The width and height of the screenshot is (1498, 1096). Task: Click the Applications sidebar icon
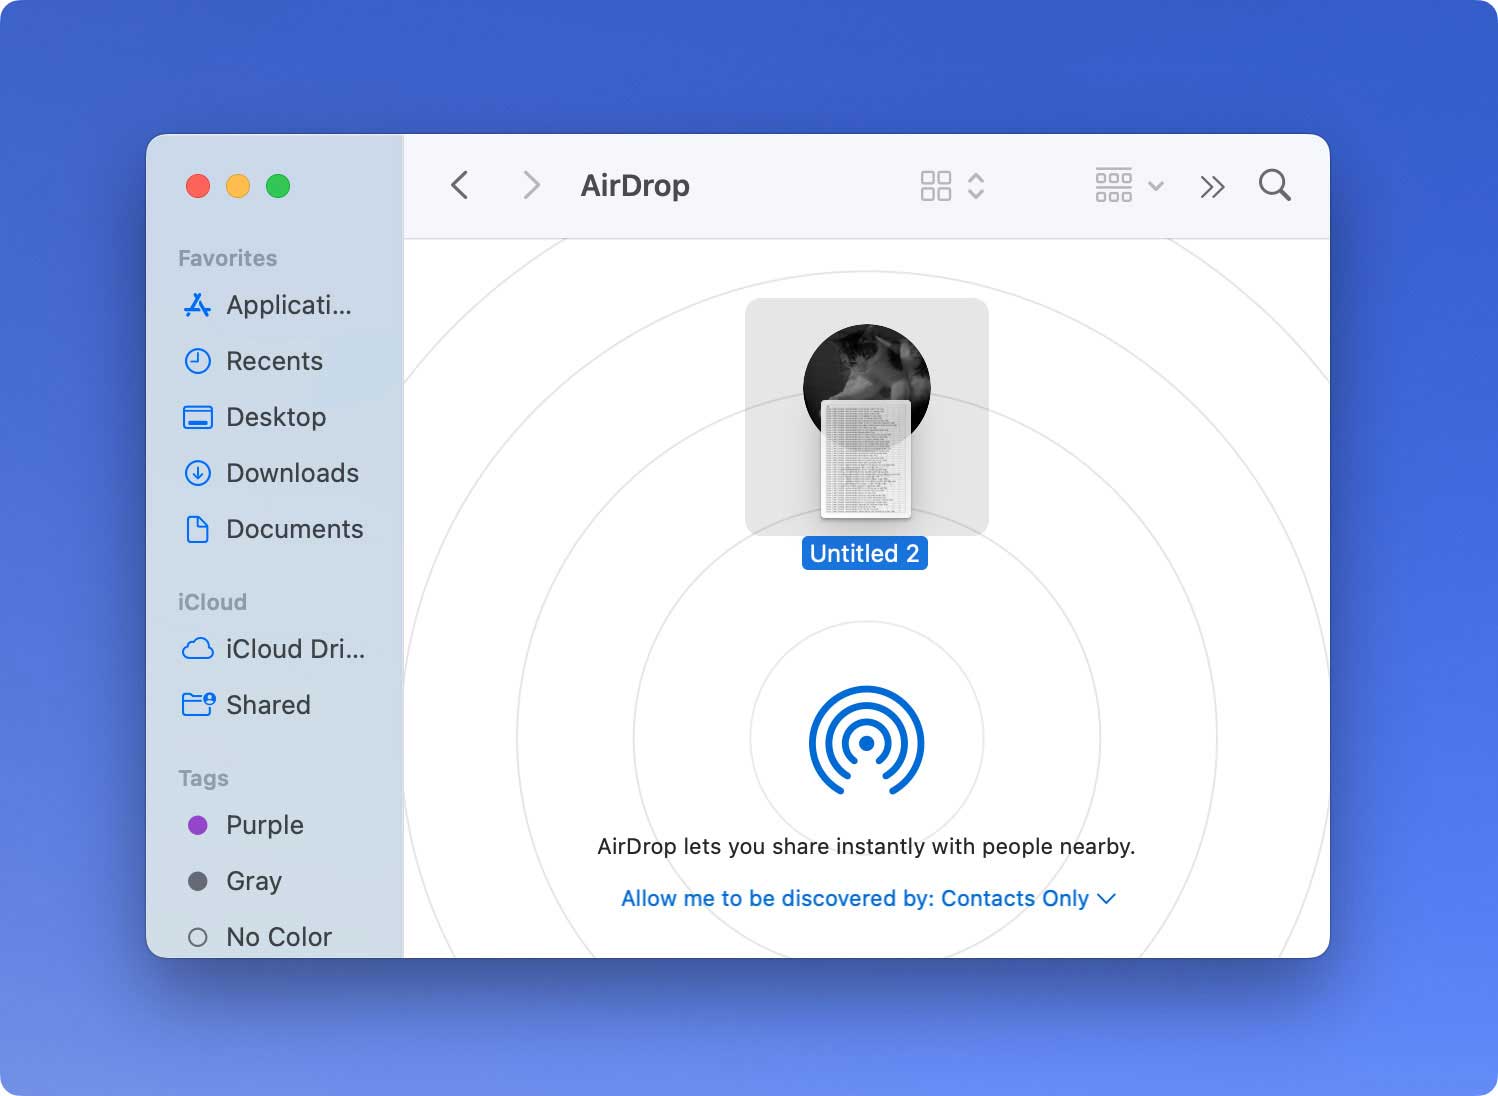click(x=197, y=305)
